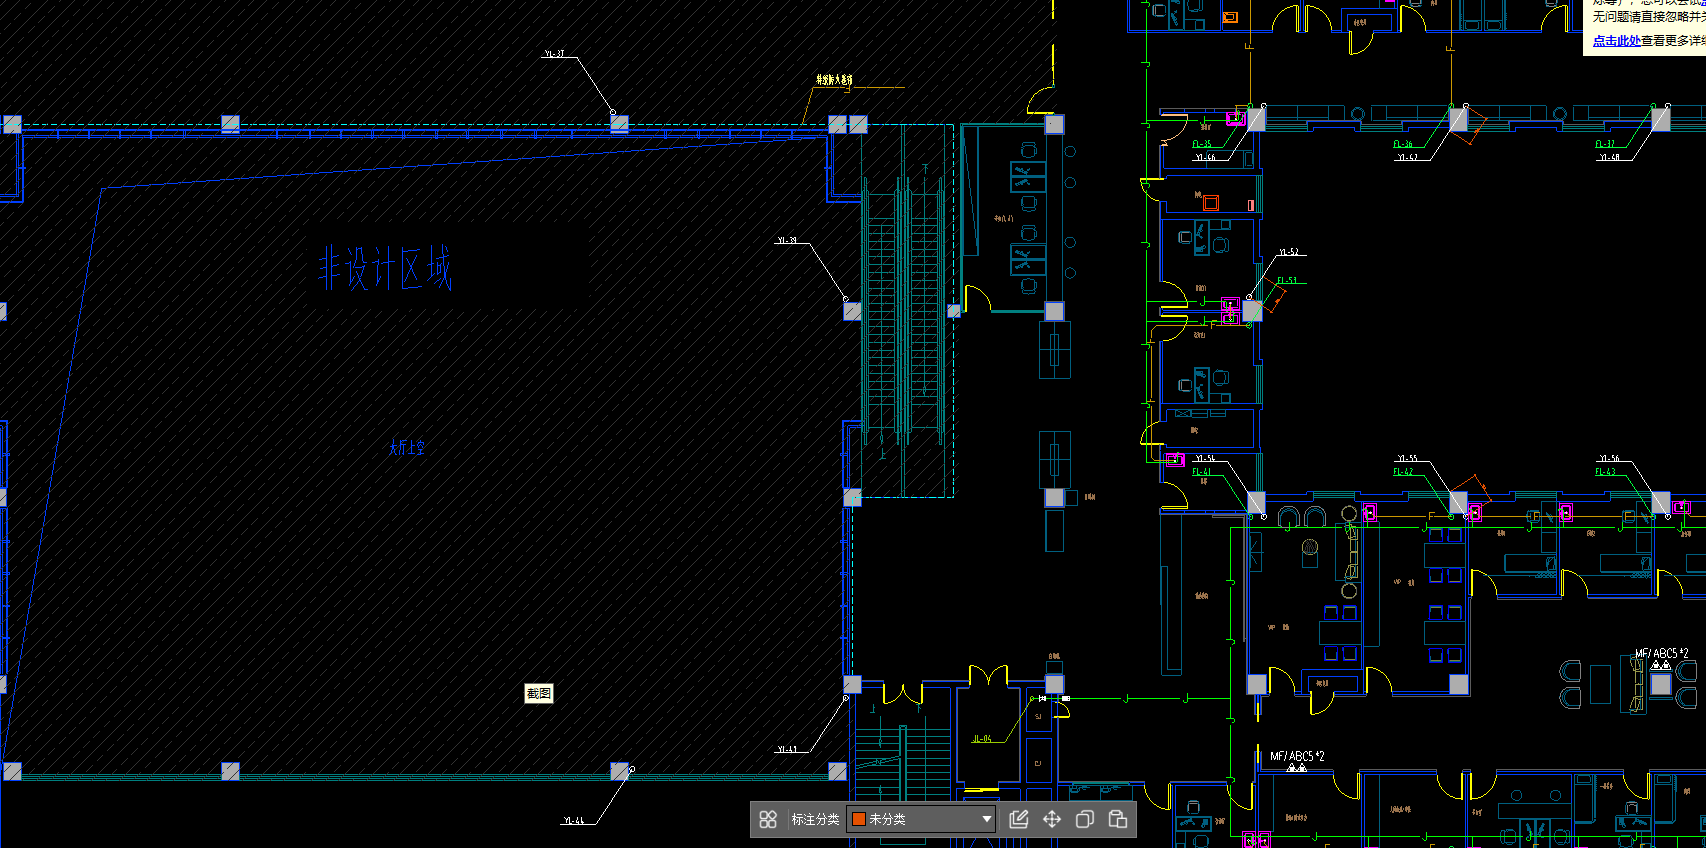The image size is (1706, 848).
Task: Click the 标注分类 label in the toolbar
Action: pyautogui.click(x=815, y=819)
